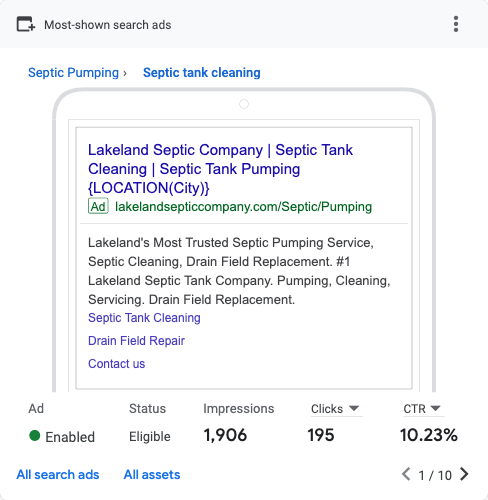Click the All assets link
This screenshot has width=488, height=500.
pos(152,474)
